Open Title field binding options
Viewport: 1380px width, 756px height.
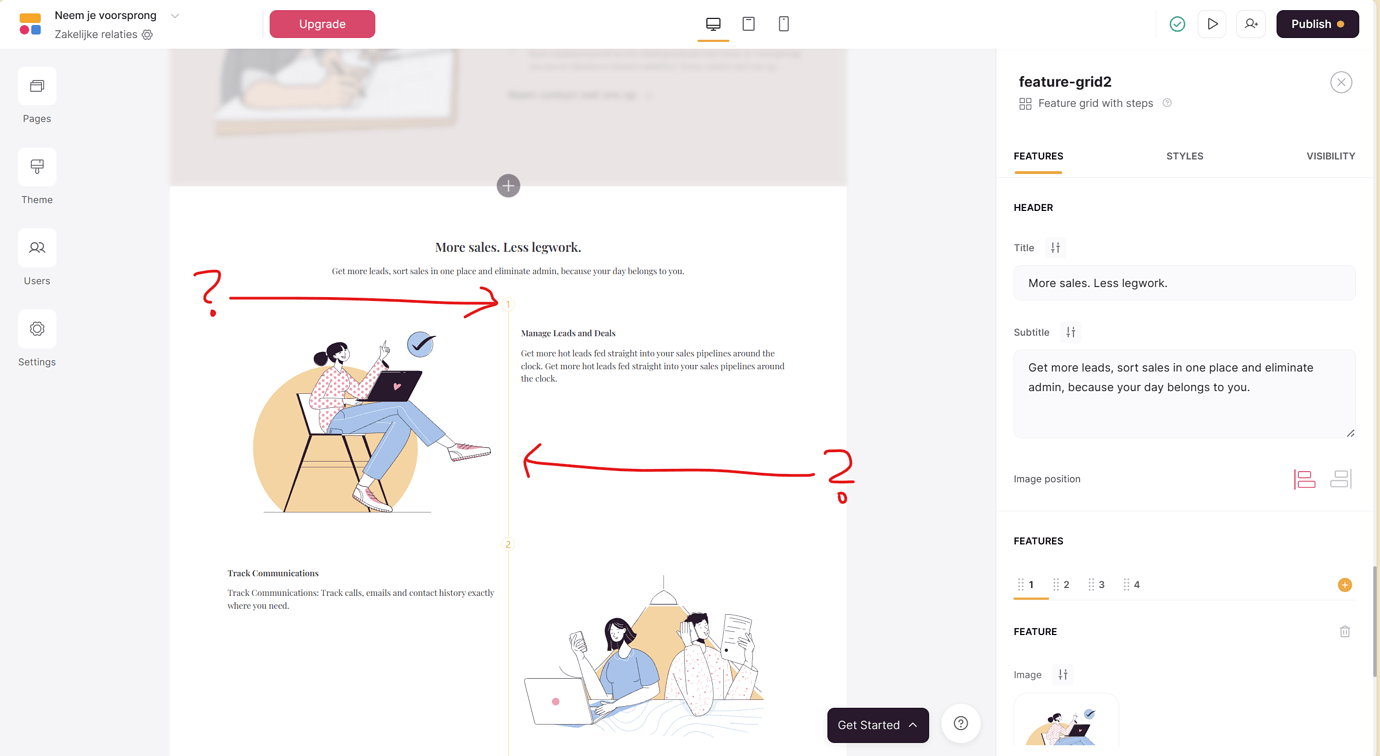(1055, 248)
